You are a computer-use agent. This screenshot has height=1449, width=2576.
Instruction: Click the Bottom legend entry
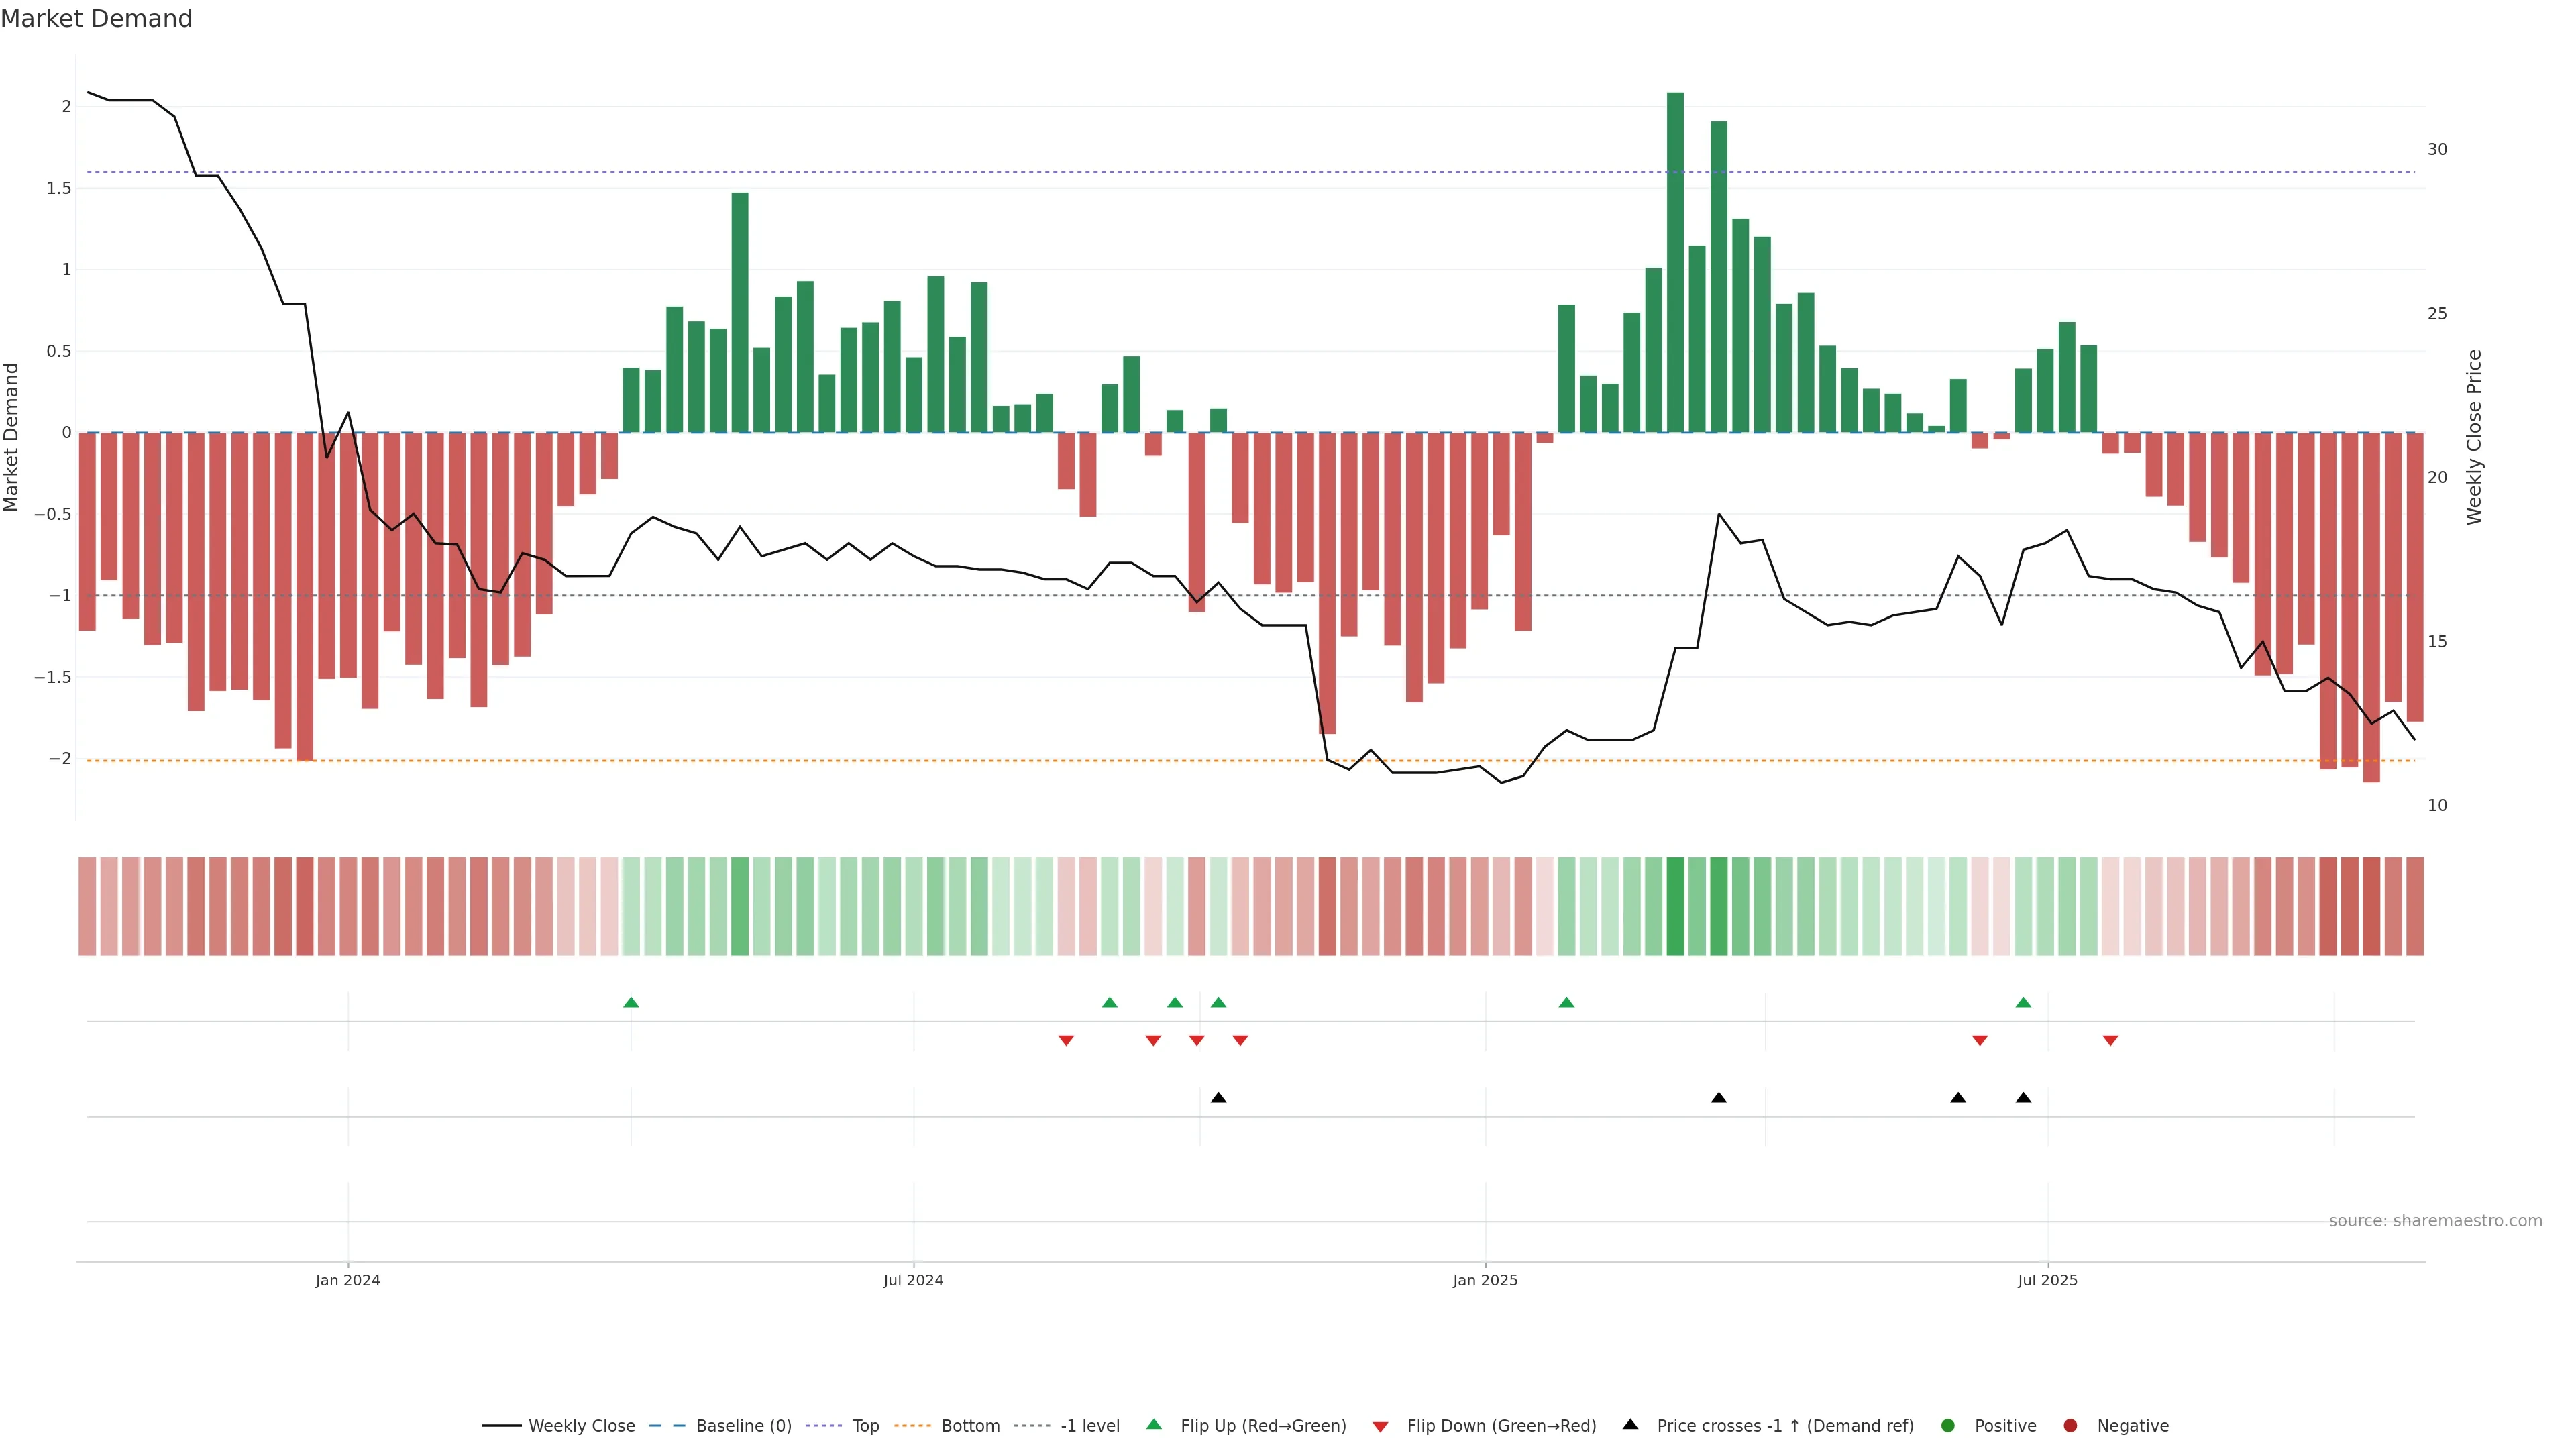point(969,1426)
